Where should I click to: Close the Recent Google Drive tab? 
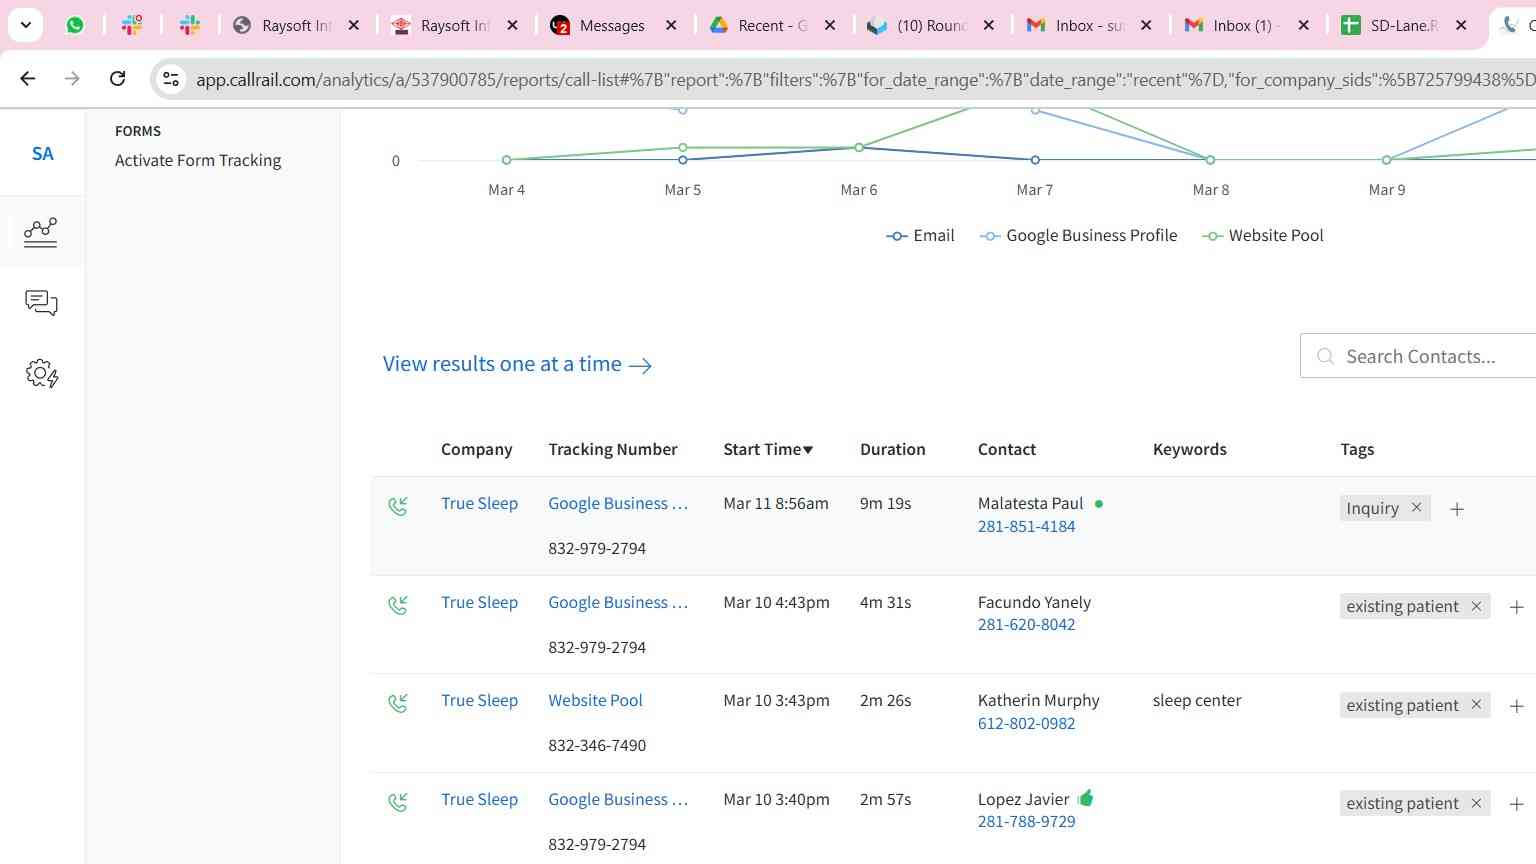pyautogui.click(x=830, y=25)
